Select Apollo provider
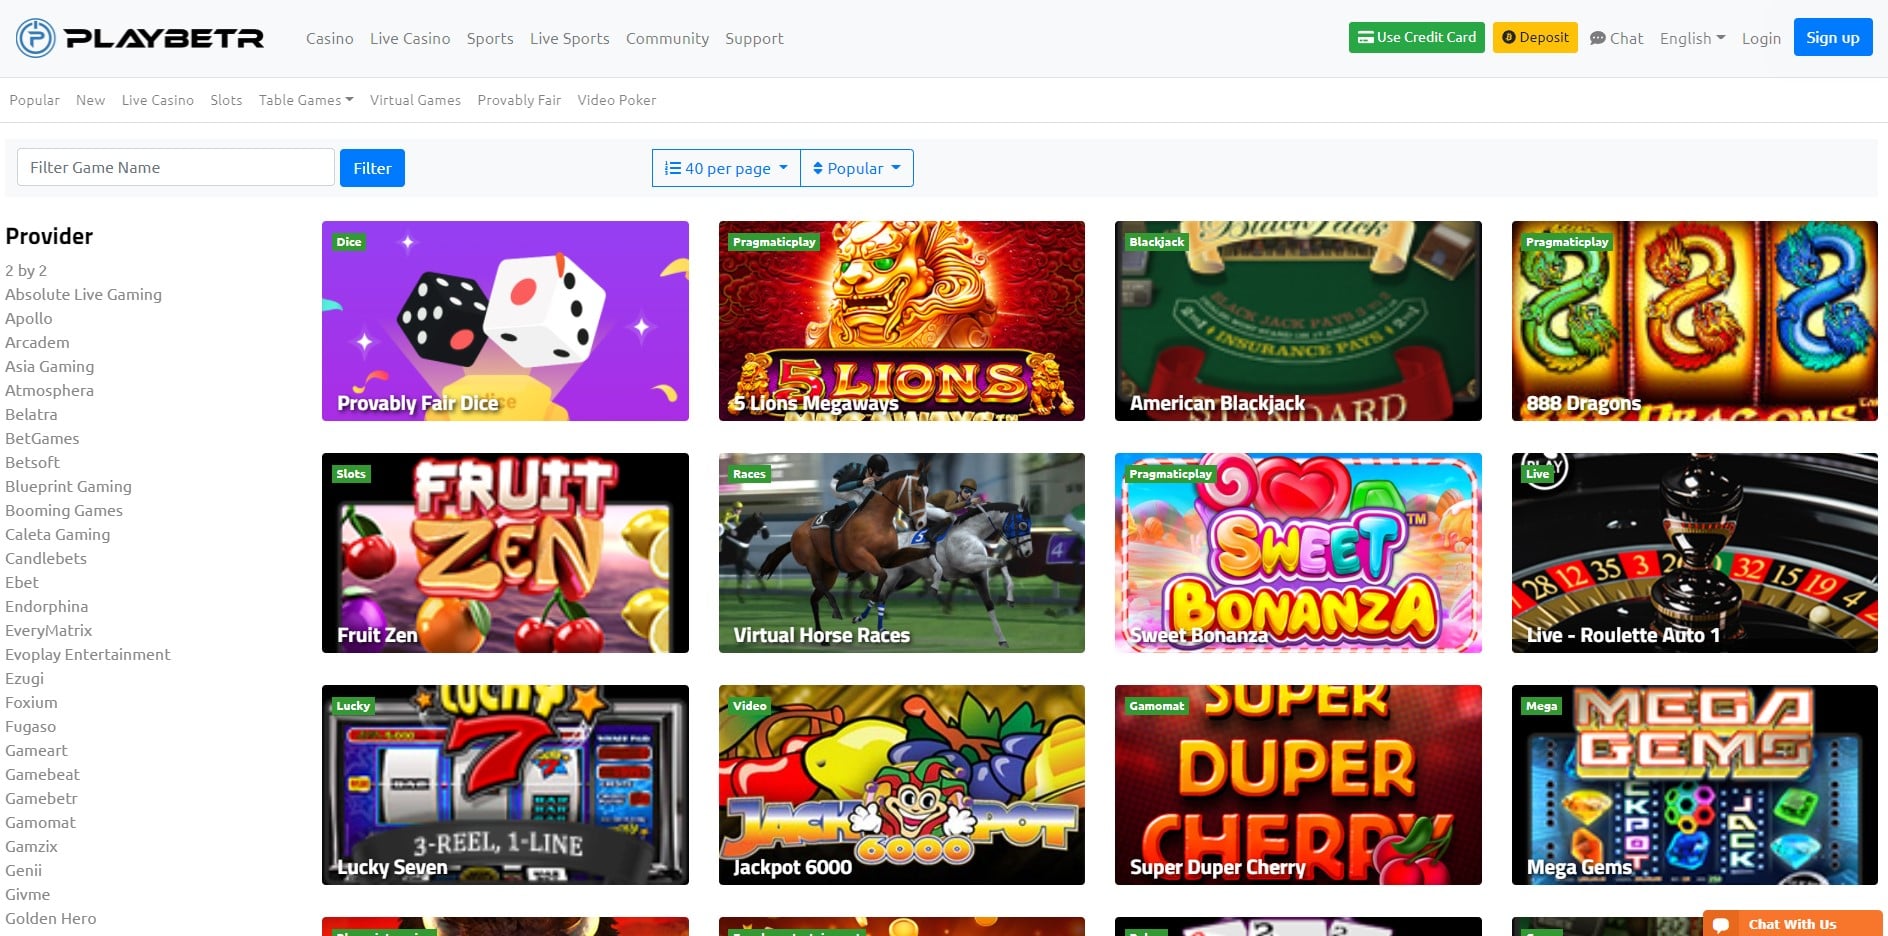Screen dimensions: 1888x936 click(x=28, y=318)
